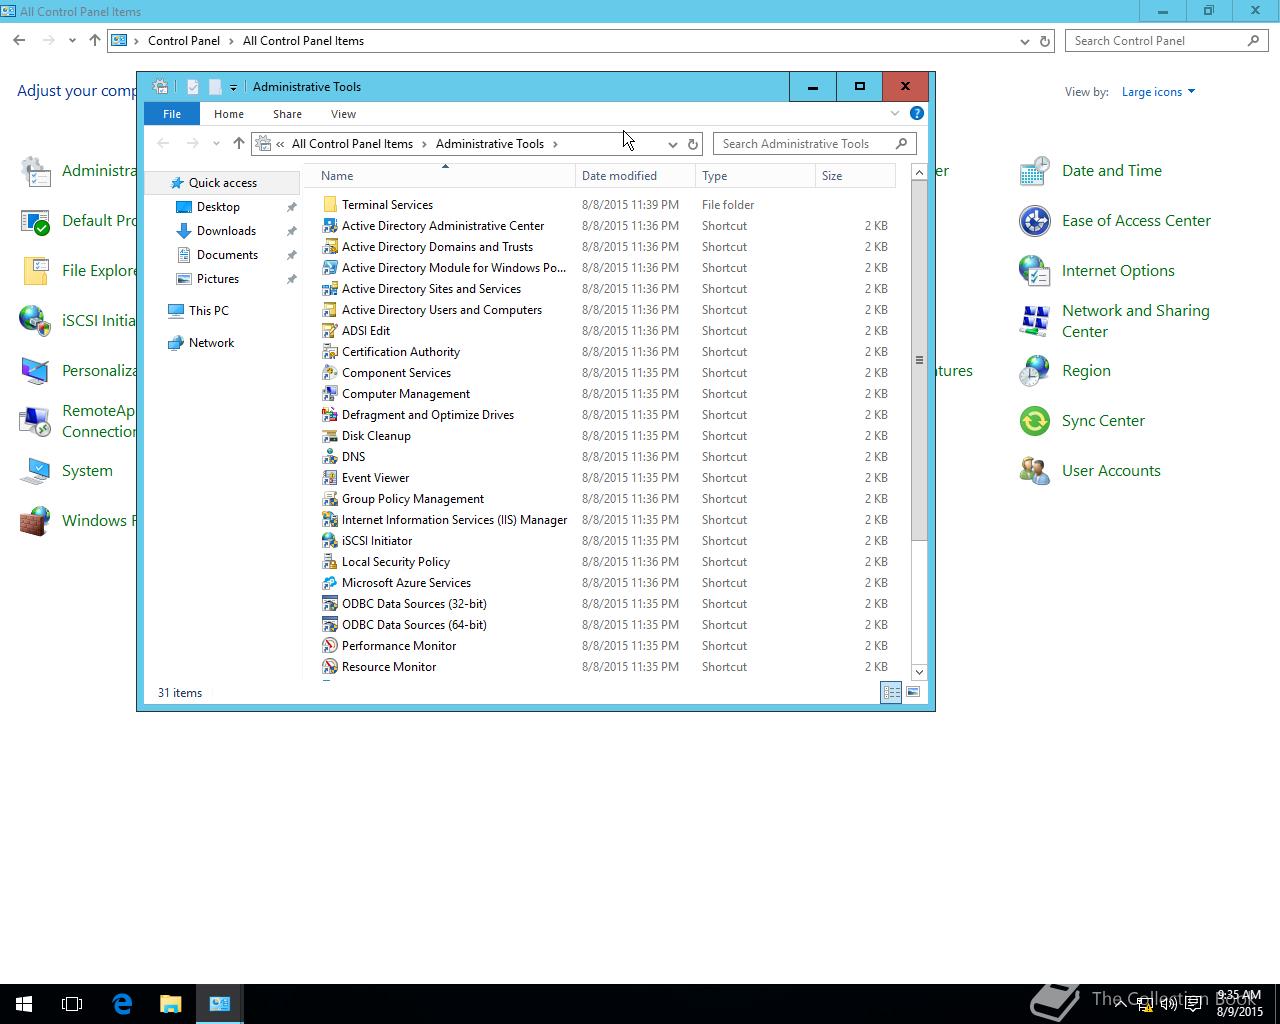Screen dimensions: 1280x1024
Task: Expand chevron after Control Panel breadcrumb
Action: click(231, 41)
